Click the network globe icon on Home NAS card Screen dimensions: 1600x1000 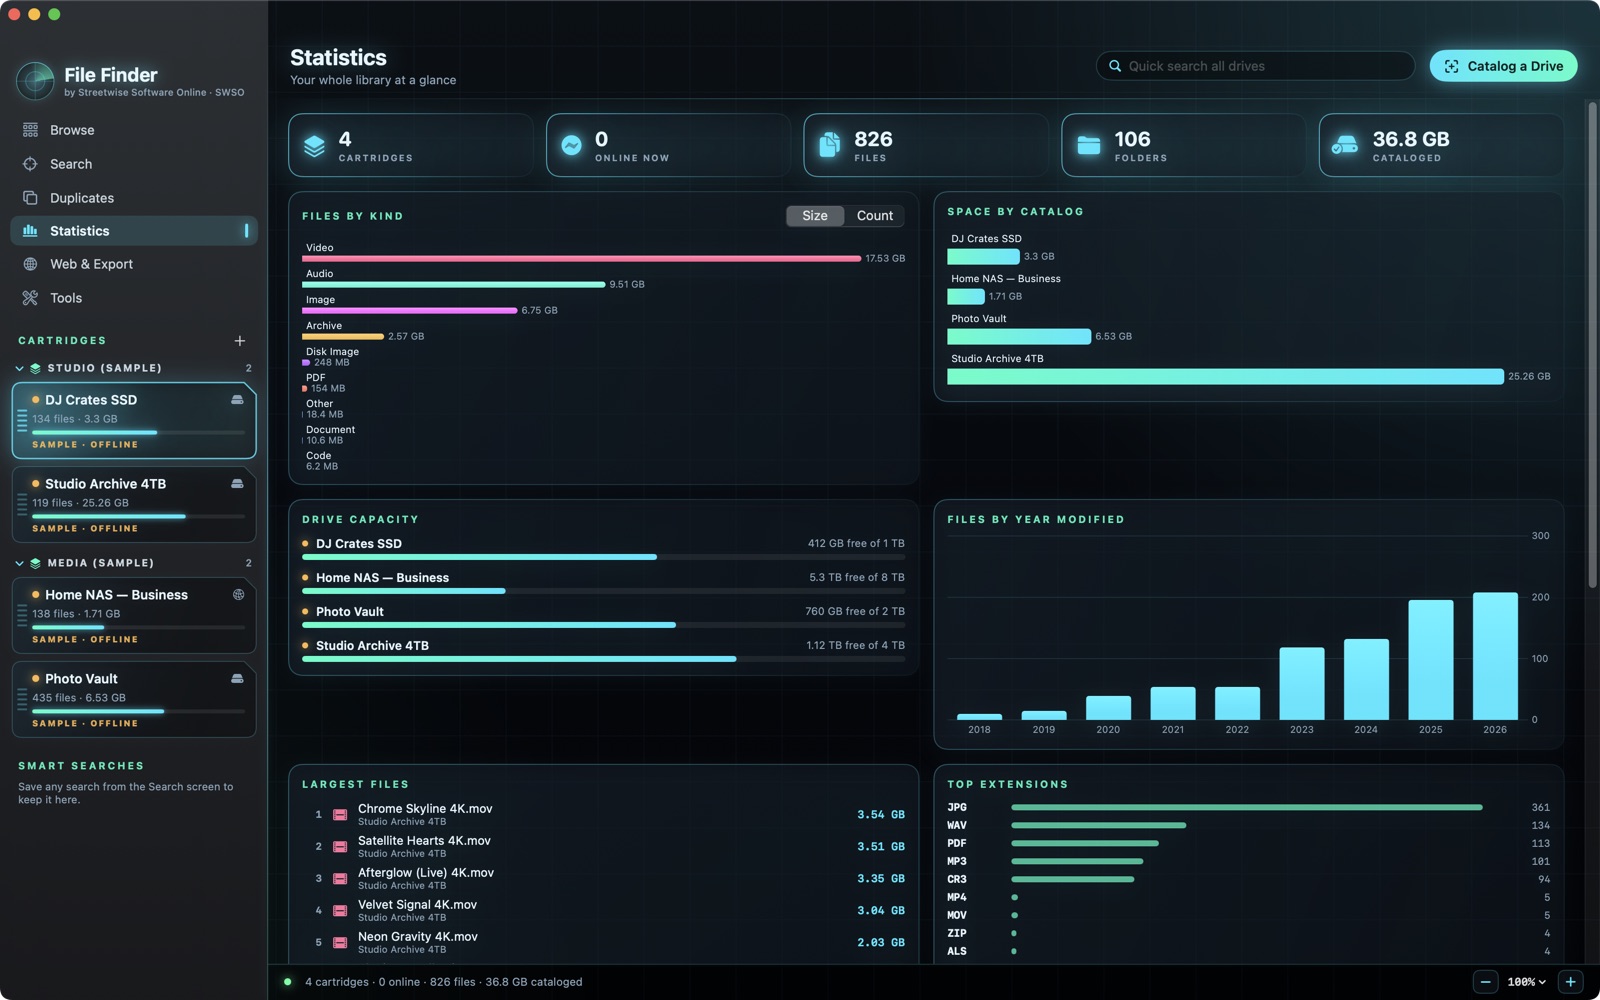[x=238, y=594]
